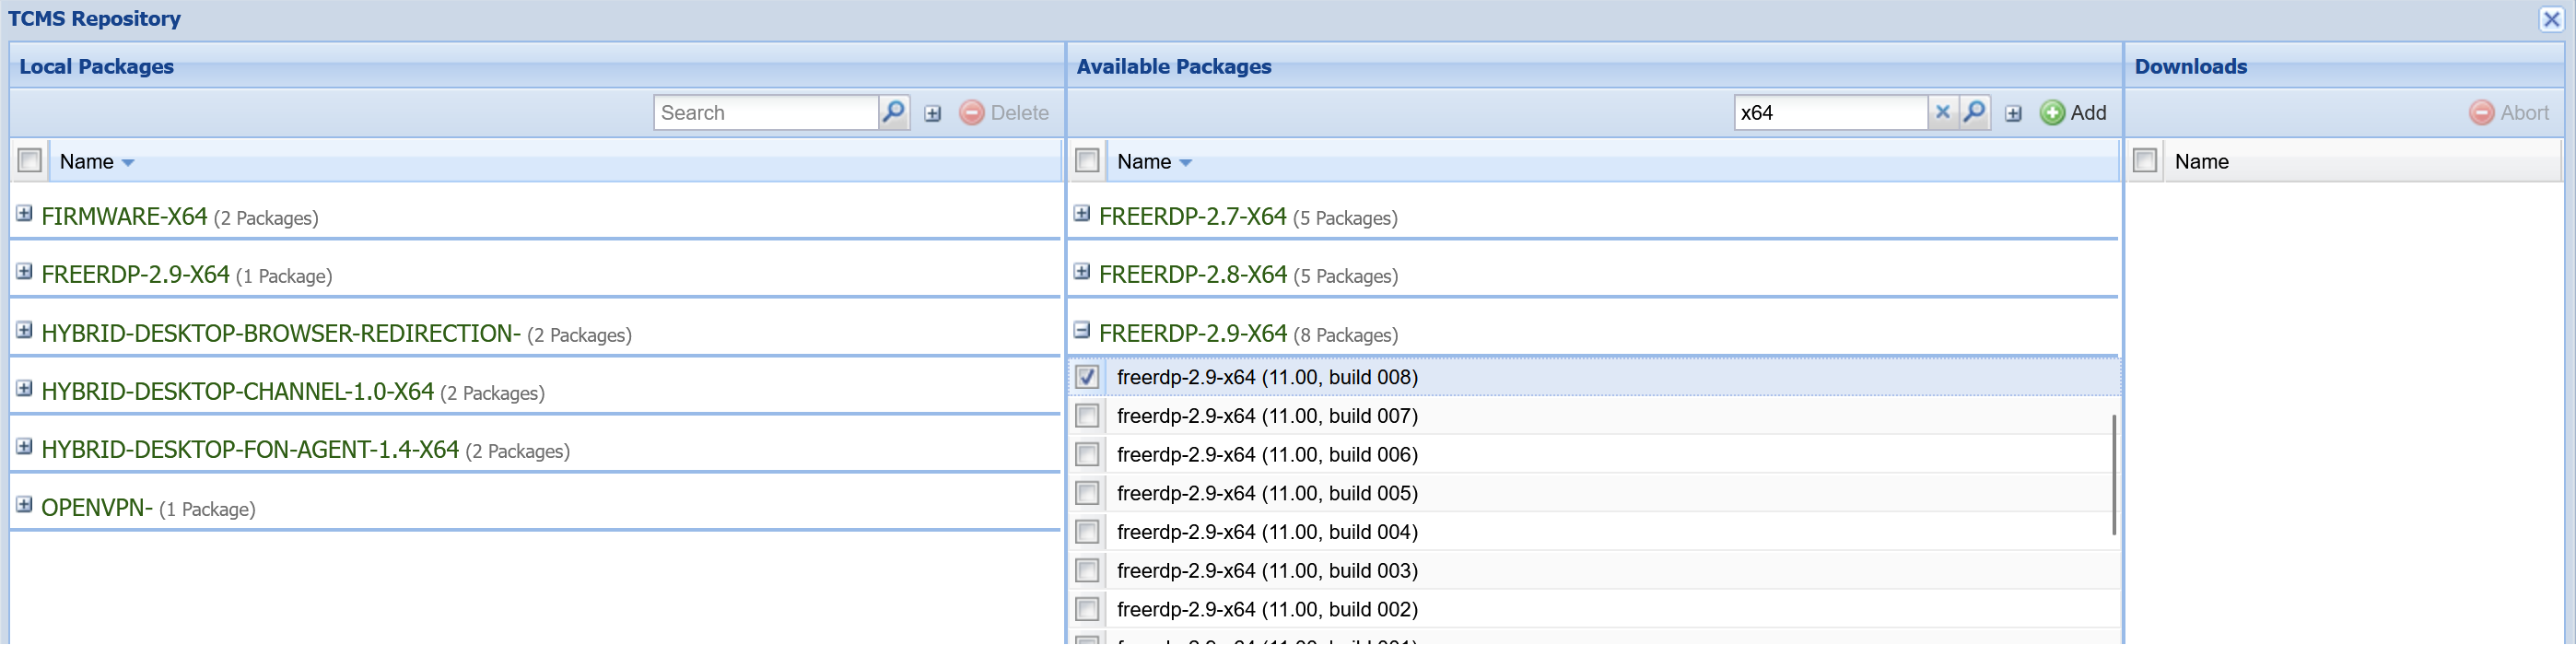Expand the OPENVPN- local package group
The width and height of the screenshot is (2576, 645).
[24, 505]
